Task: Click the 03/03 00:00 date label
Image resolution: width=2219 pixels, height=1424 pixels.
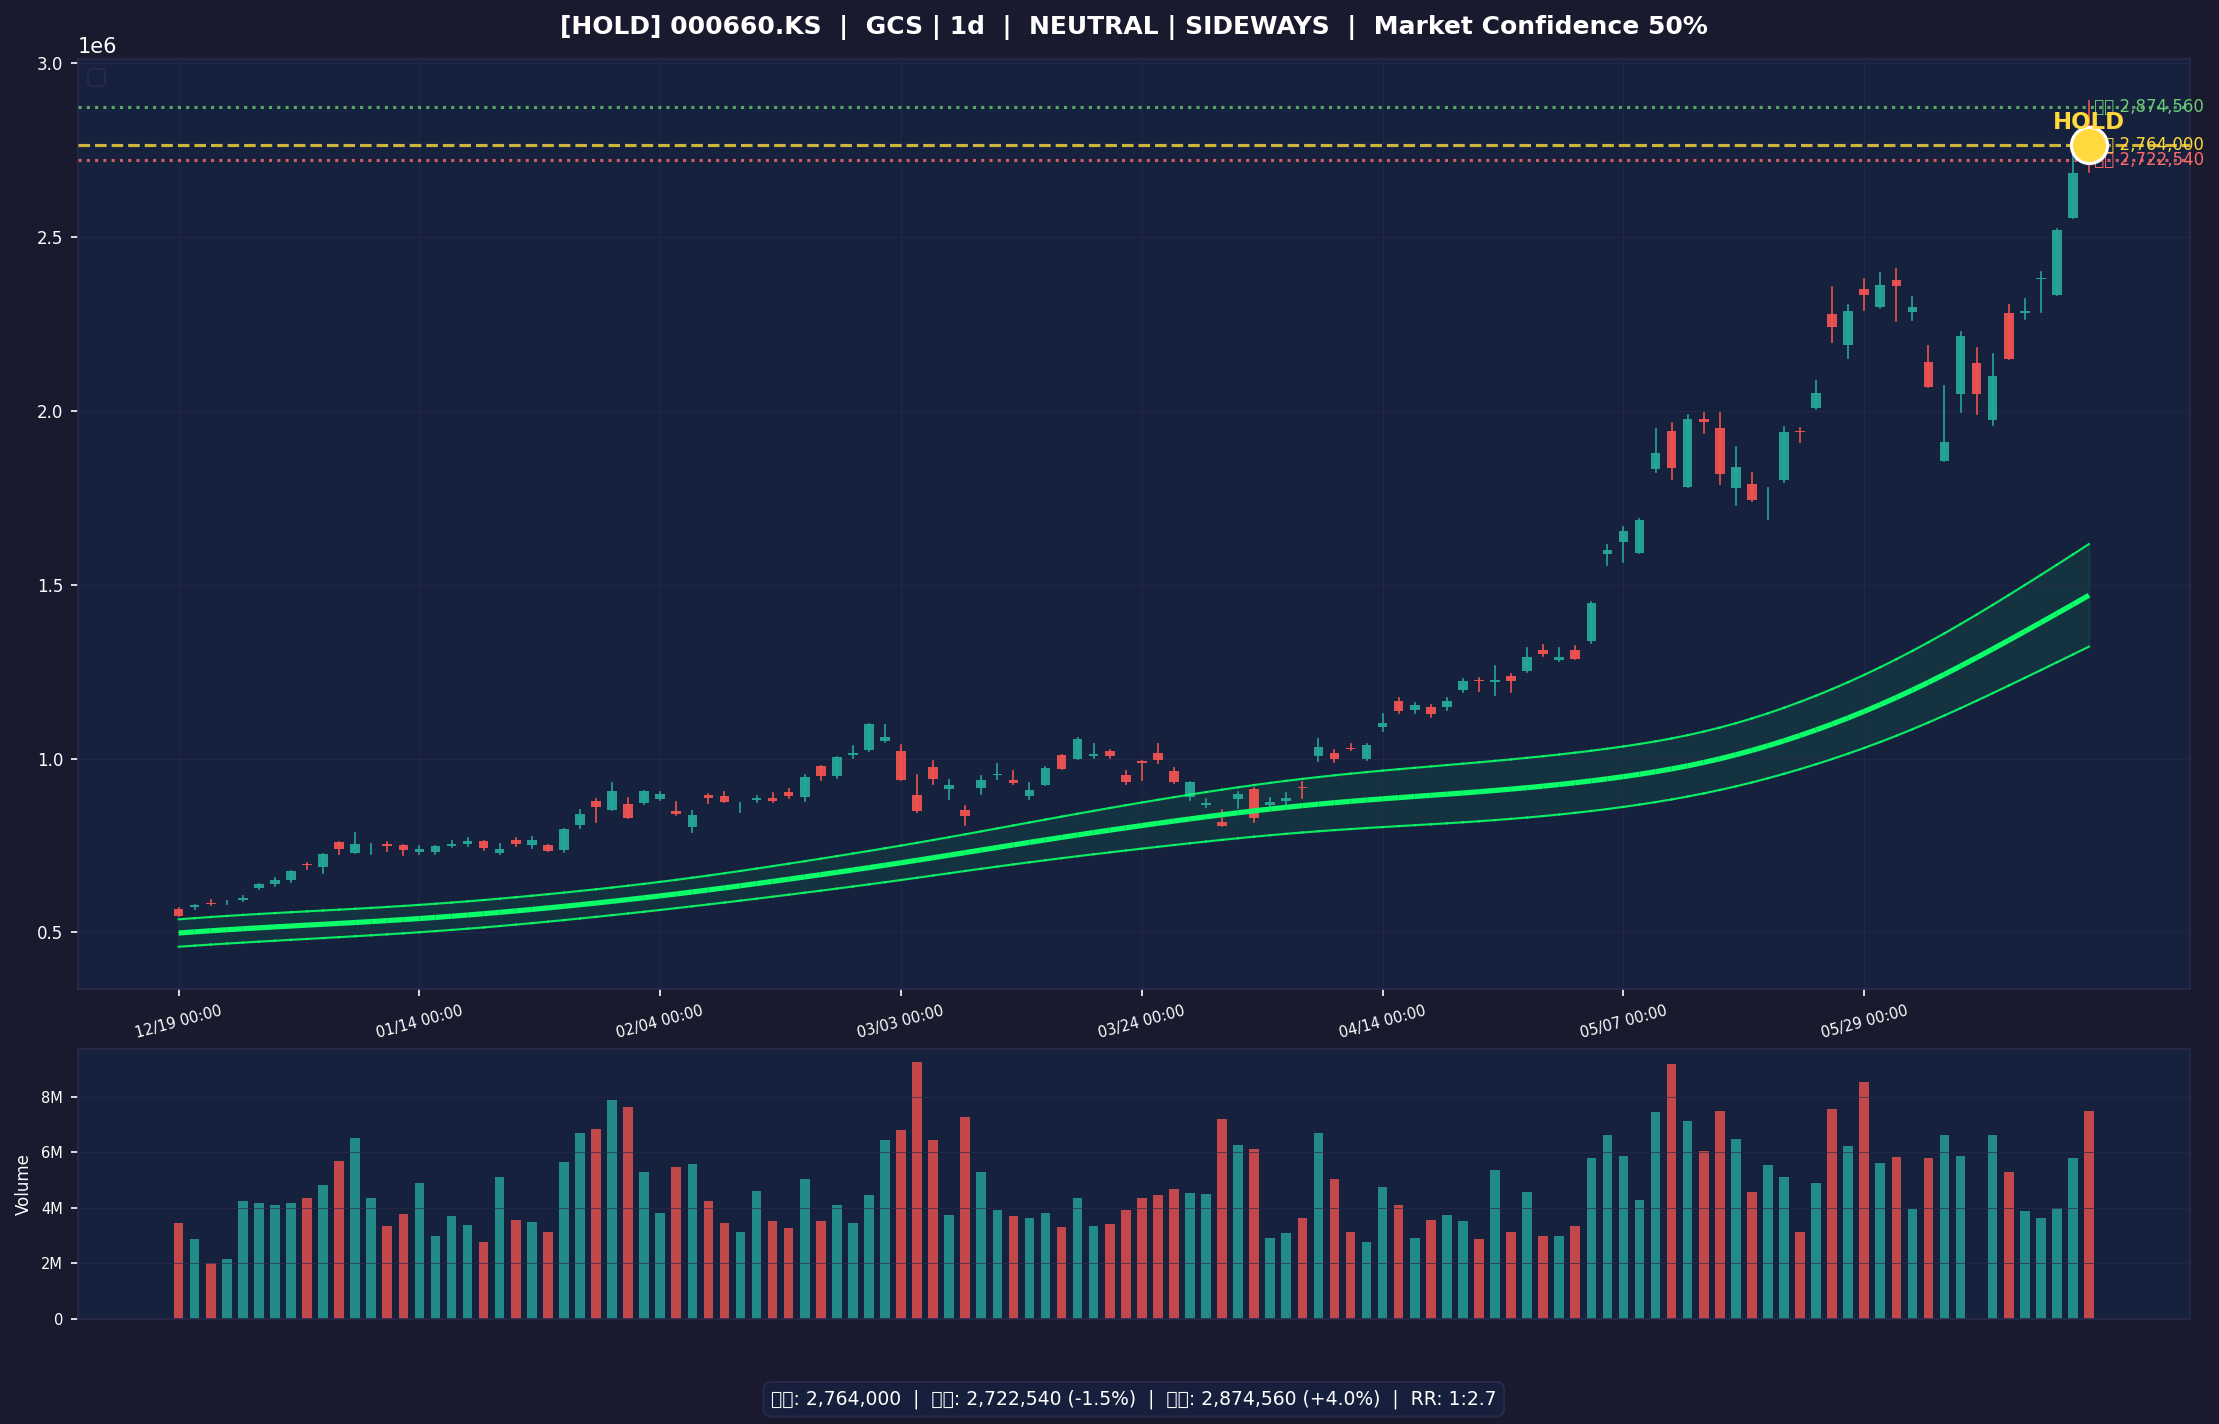Action: pos(900,1022)
